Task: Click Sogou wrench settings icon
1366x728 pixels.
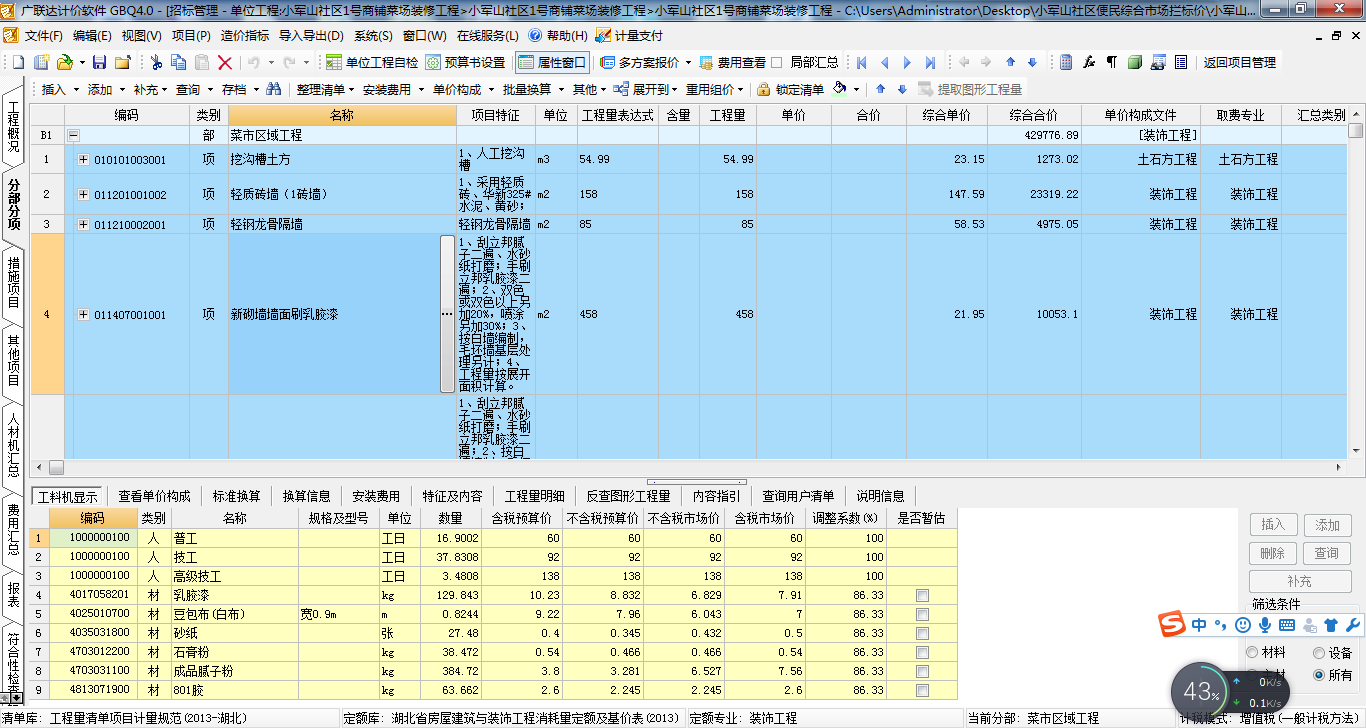Action: tap(1352, 625)
